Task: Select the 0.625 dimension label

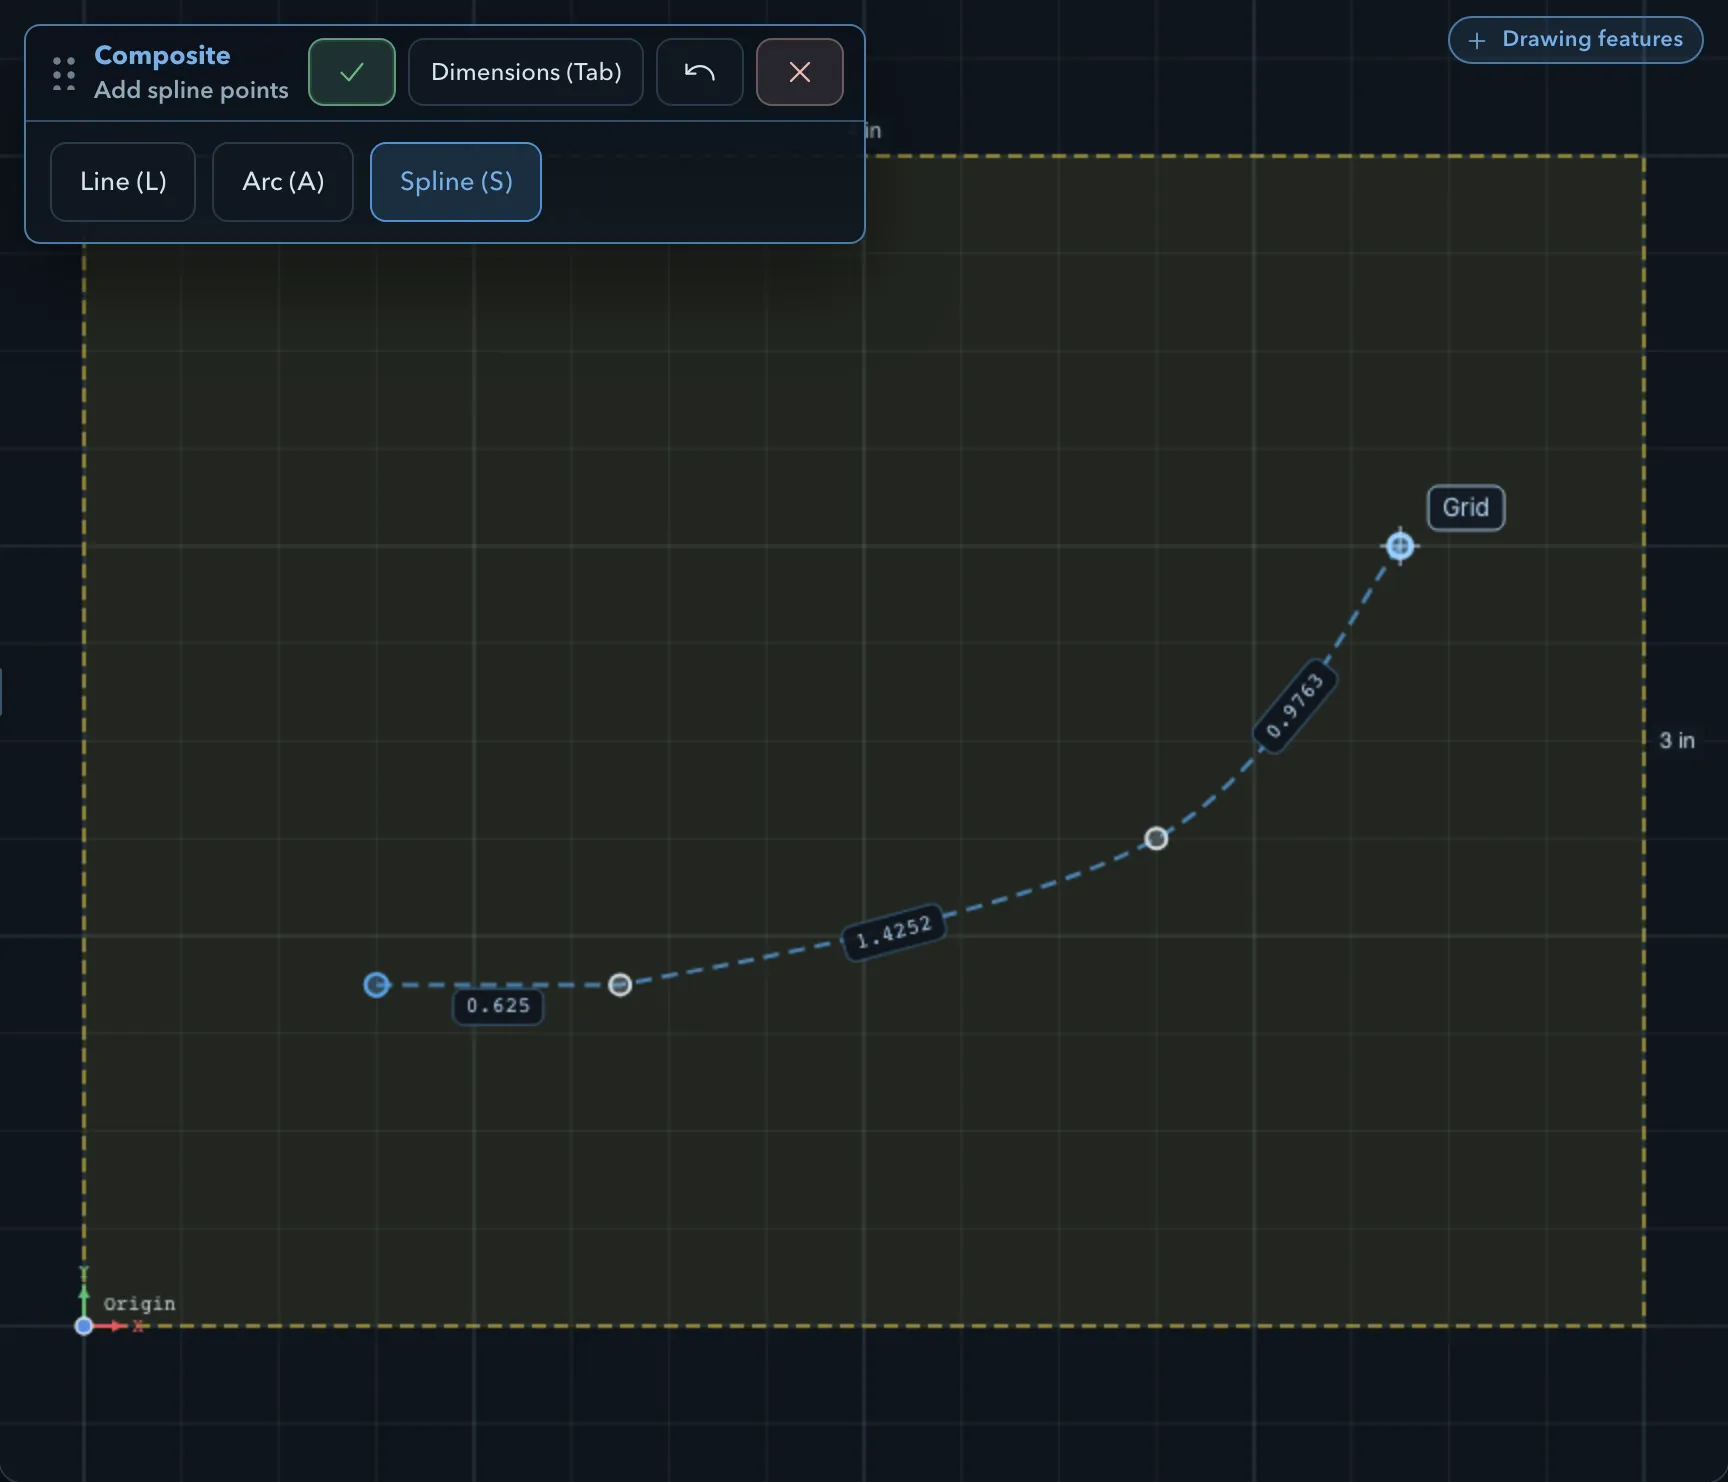Action: click(498, 1006)
